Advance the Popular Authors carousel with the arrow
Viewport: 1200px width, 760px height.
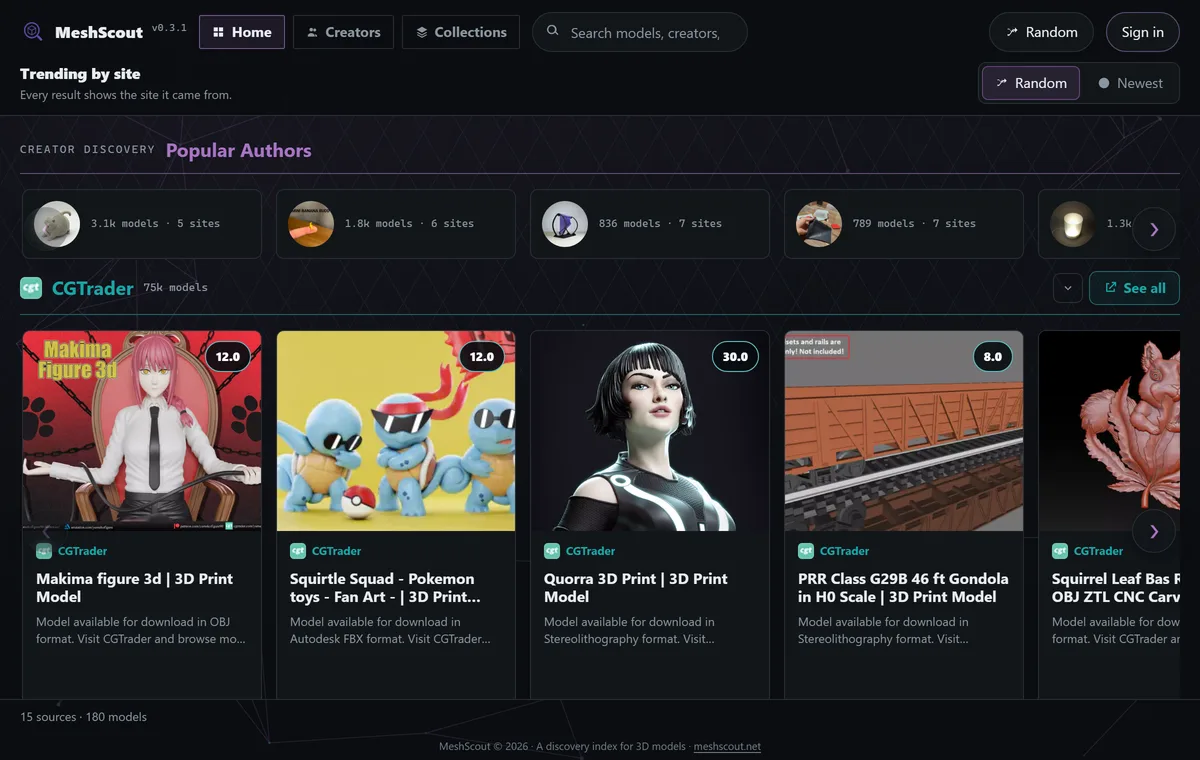1154,229
